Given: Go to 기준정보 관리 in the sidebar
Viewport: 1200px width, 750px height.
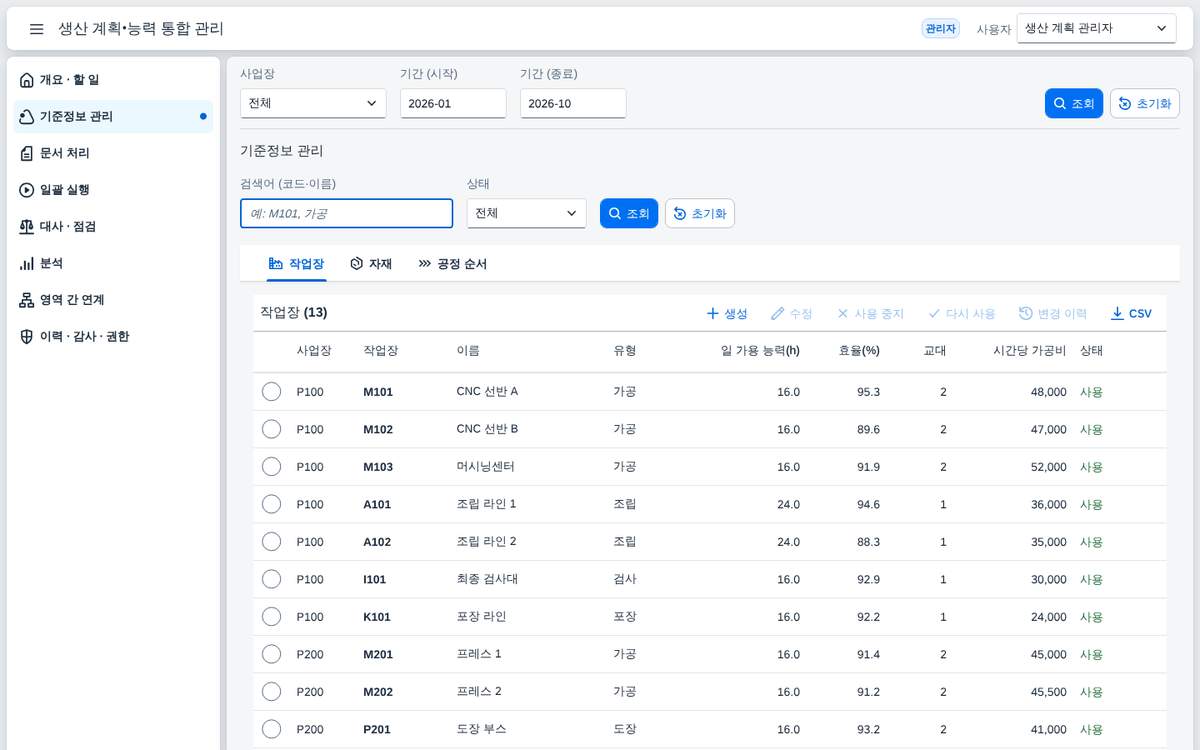Looking at the screenshot, I should 113,117.
